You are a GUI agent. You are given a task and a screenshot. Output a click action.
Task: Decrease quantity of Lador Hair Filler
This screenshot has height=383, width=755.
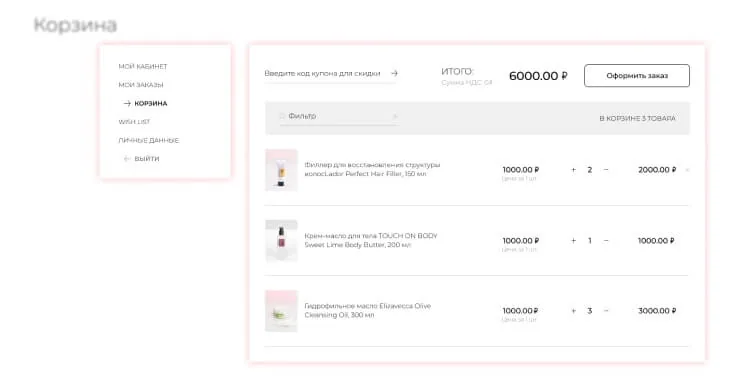click(606, 170)
